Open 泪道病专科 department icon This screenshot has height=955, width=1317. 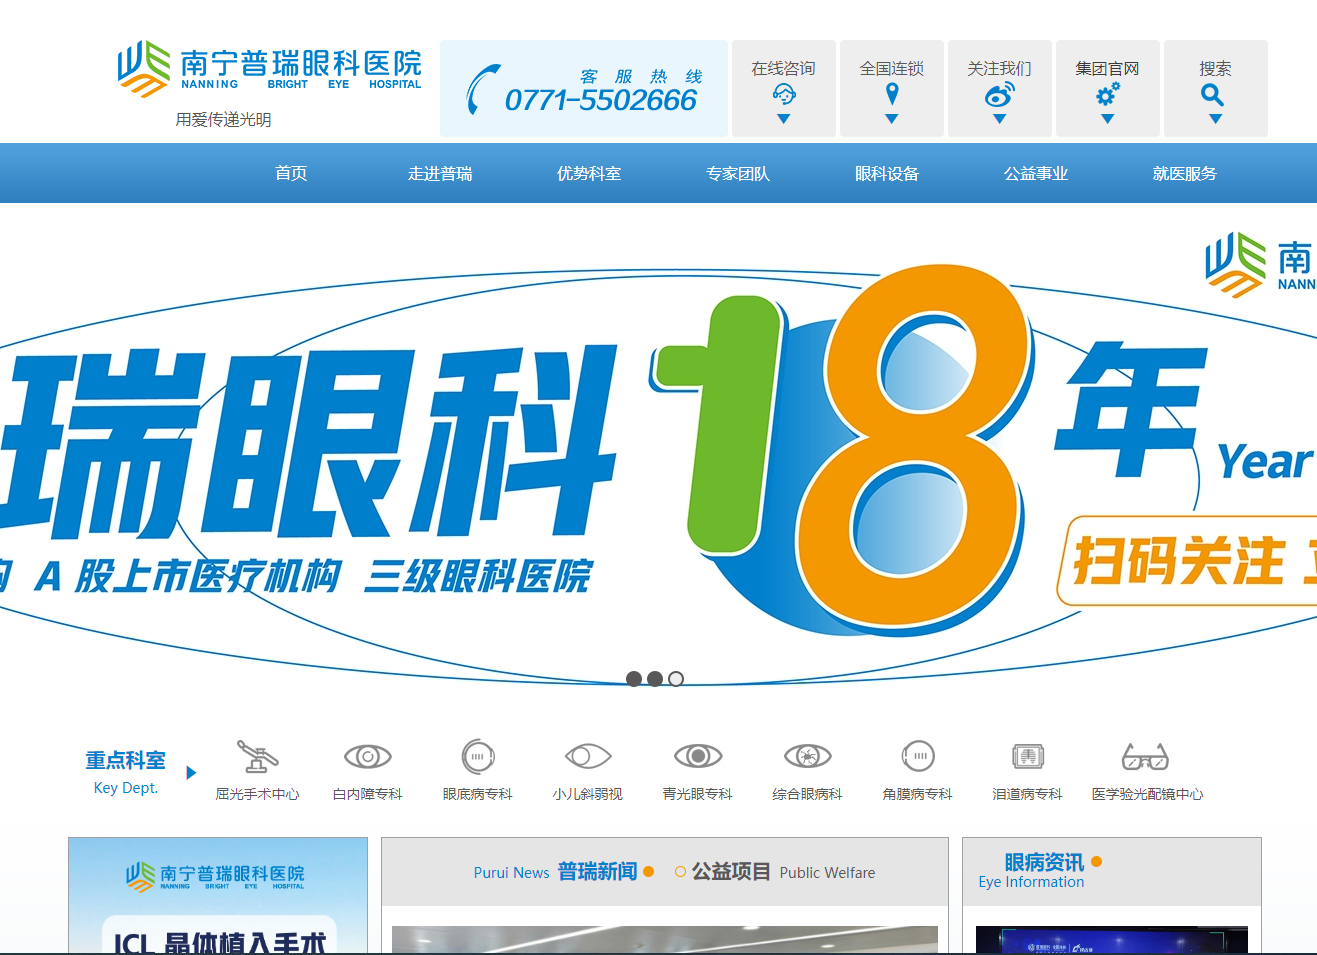pos(1028,757)
